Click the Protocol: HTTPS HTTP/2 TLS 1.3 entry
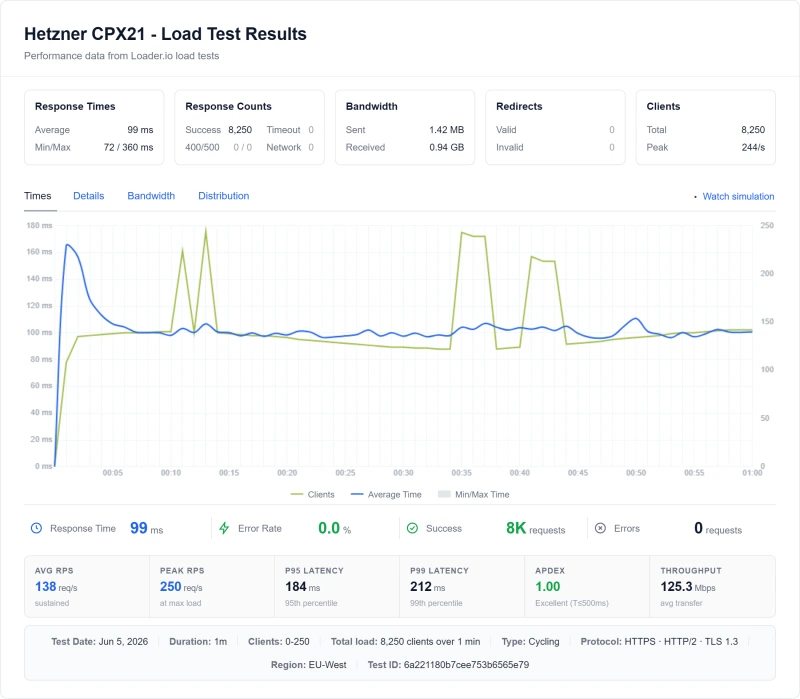 click(x=659, y=641)
